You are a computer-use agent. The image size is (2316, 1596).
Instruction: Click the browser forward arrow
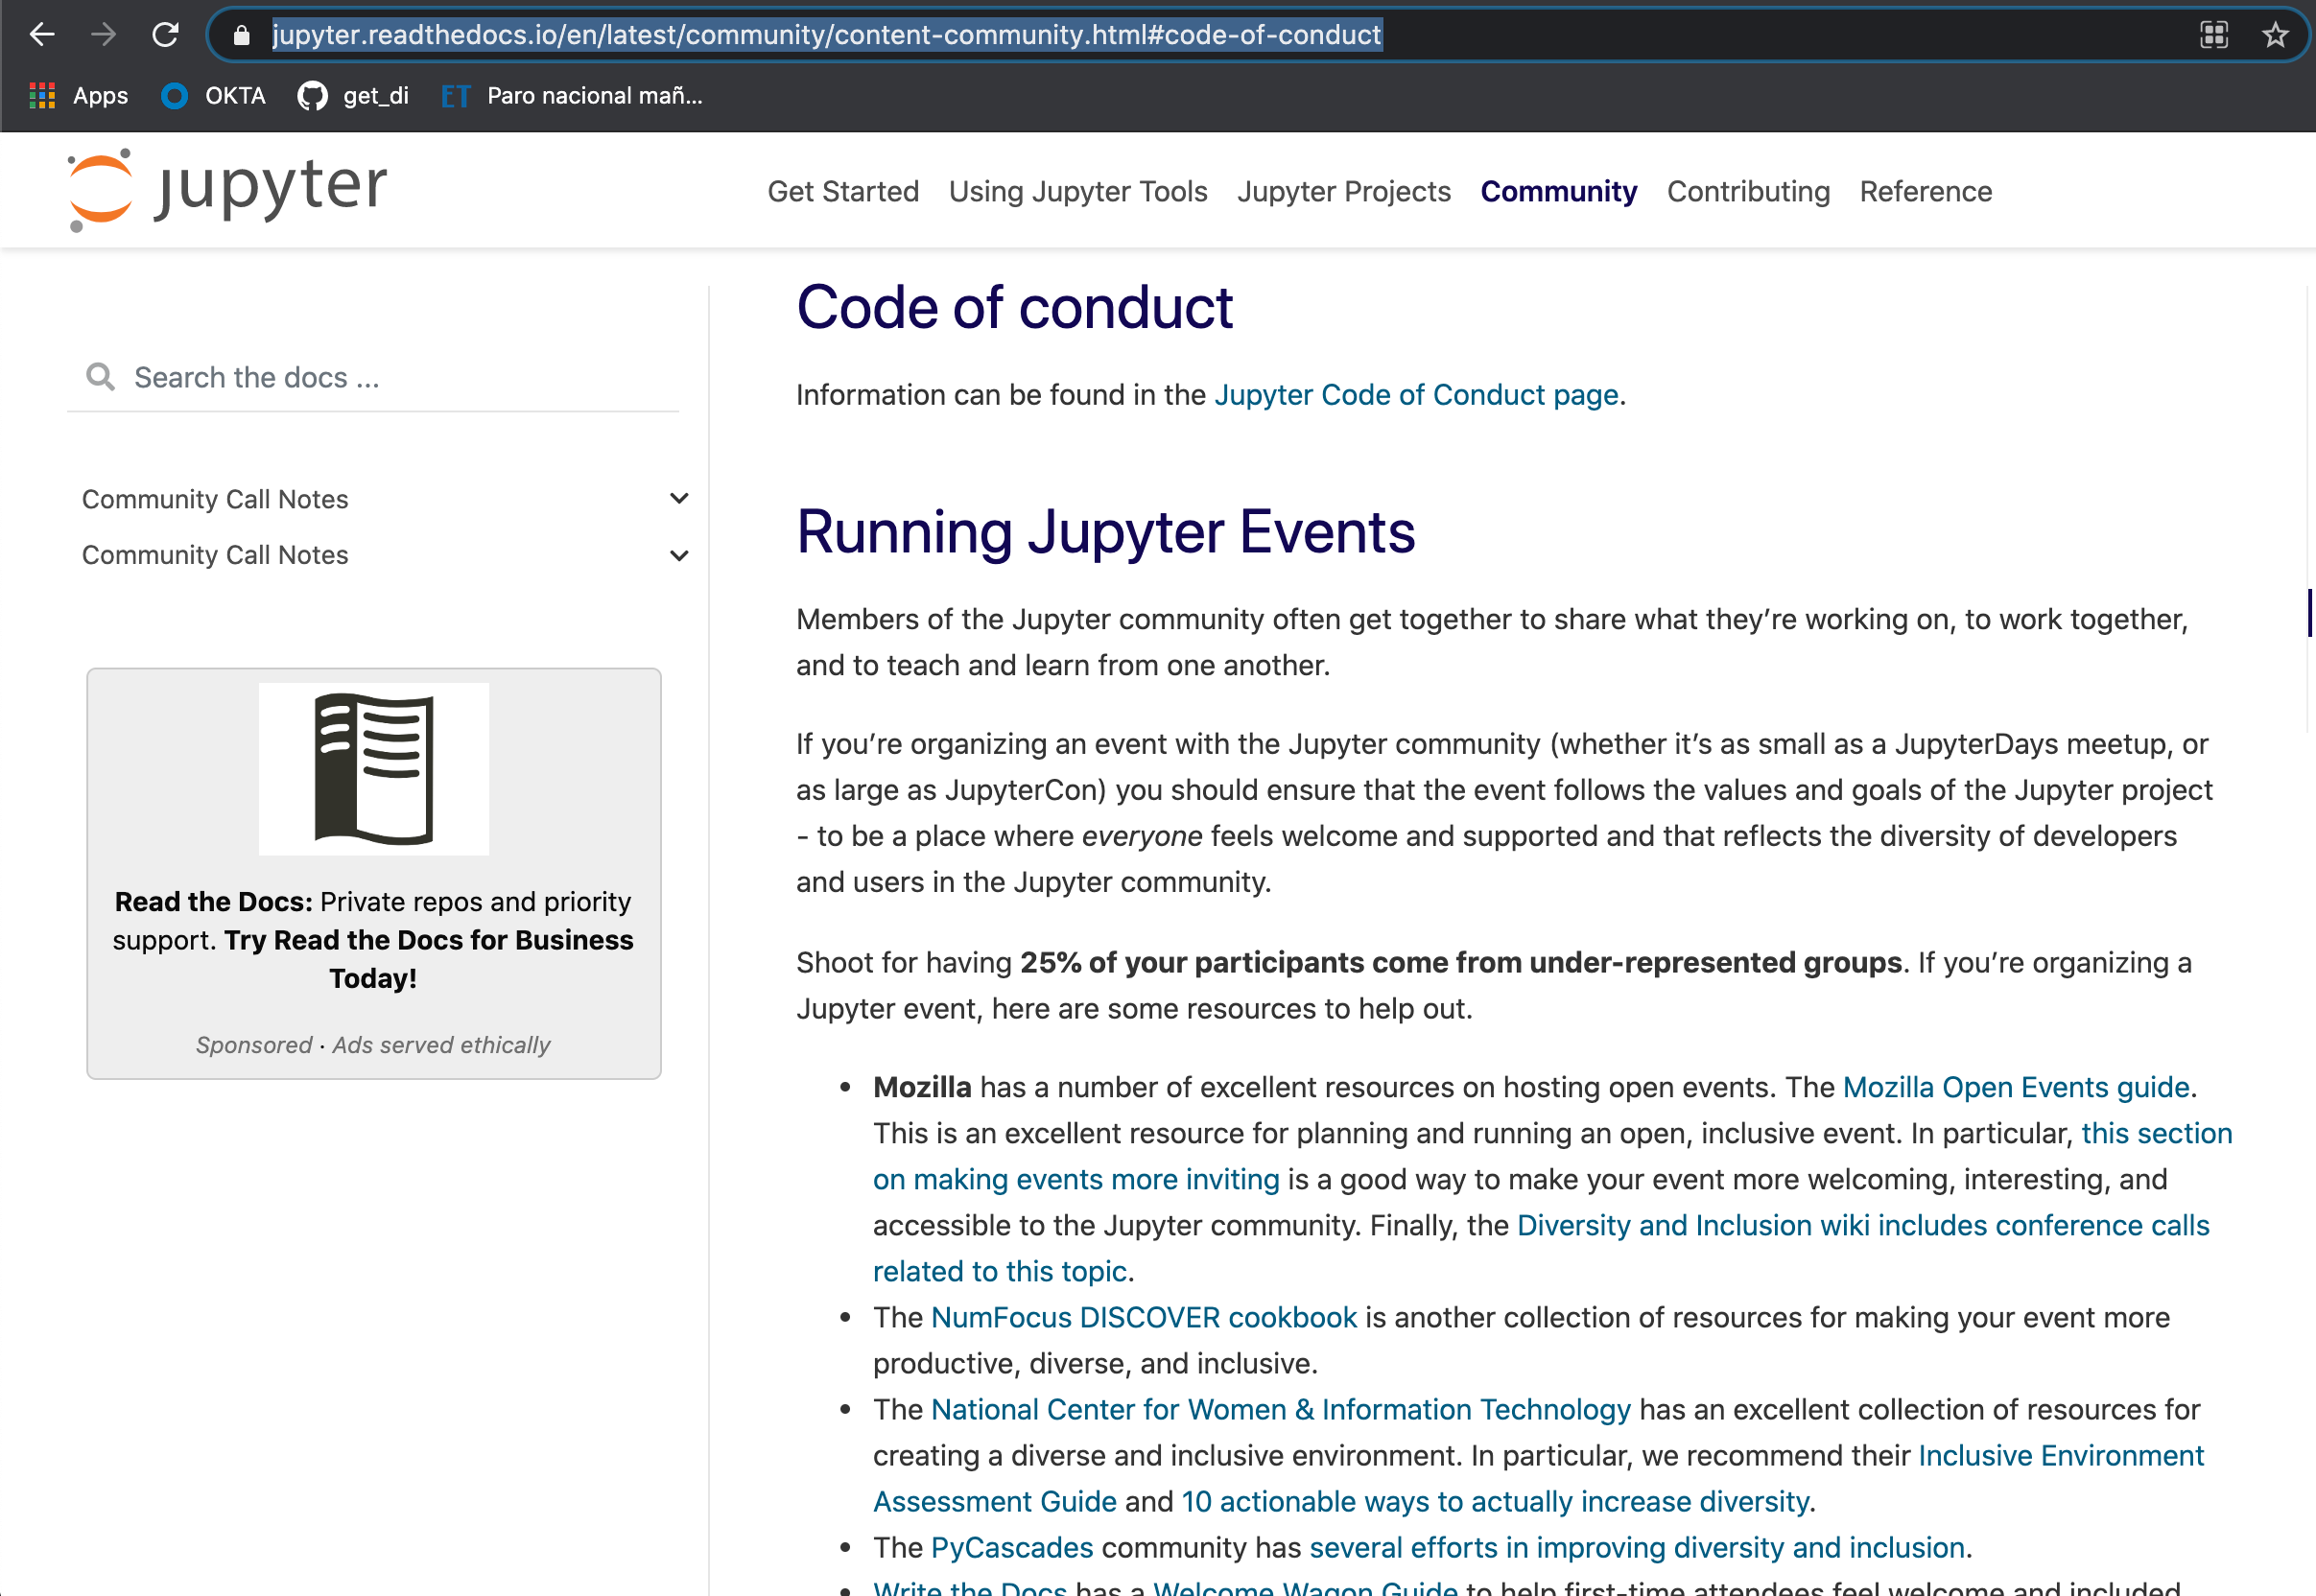tap(104, 35)
